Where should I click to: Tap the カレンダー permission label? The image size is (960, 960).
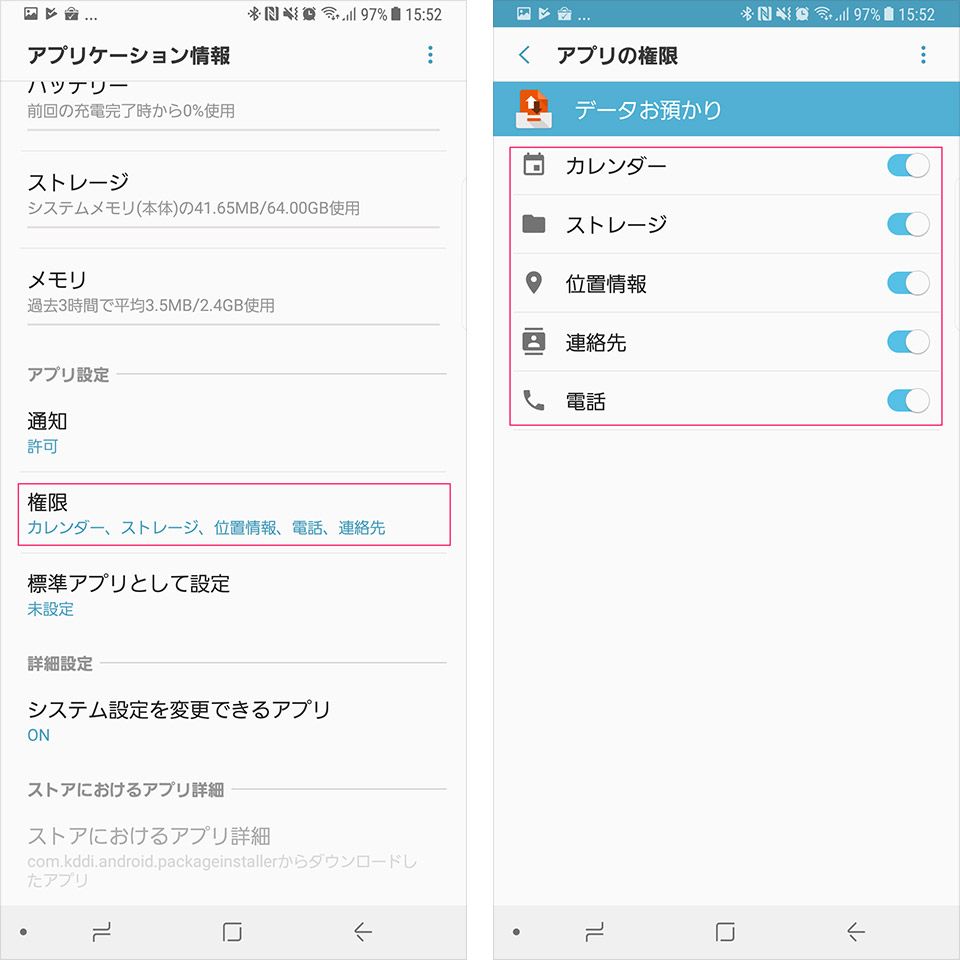pos(616,166)
